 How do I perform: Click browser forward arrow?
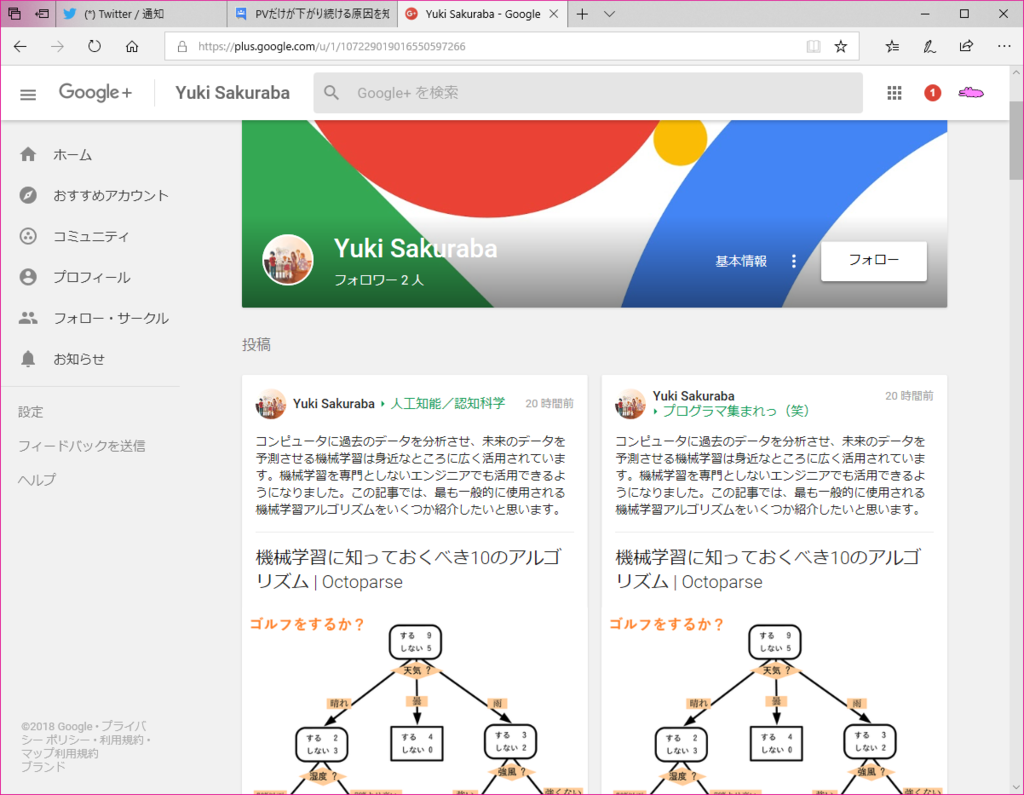click(57, 46)
